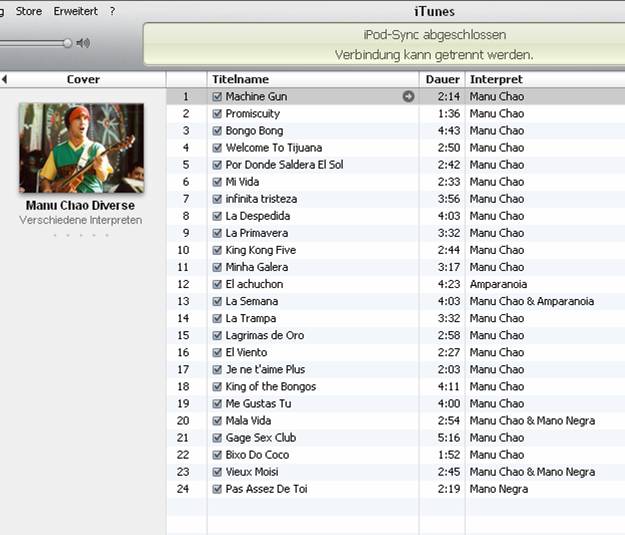
Task: Toggle the King of the Bongos checkbox
Action: click(217, 387)
